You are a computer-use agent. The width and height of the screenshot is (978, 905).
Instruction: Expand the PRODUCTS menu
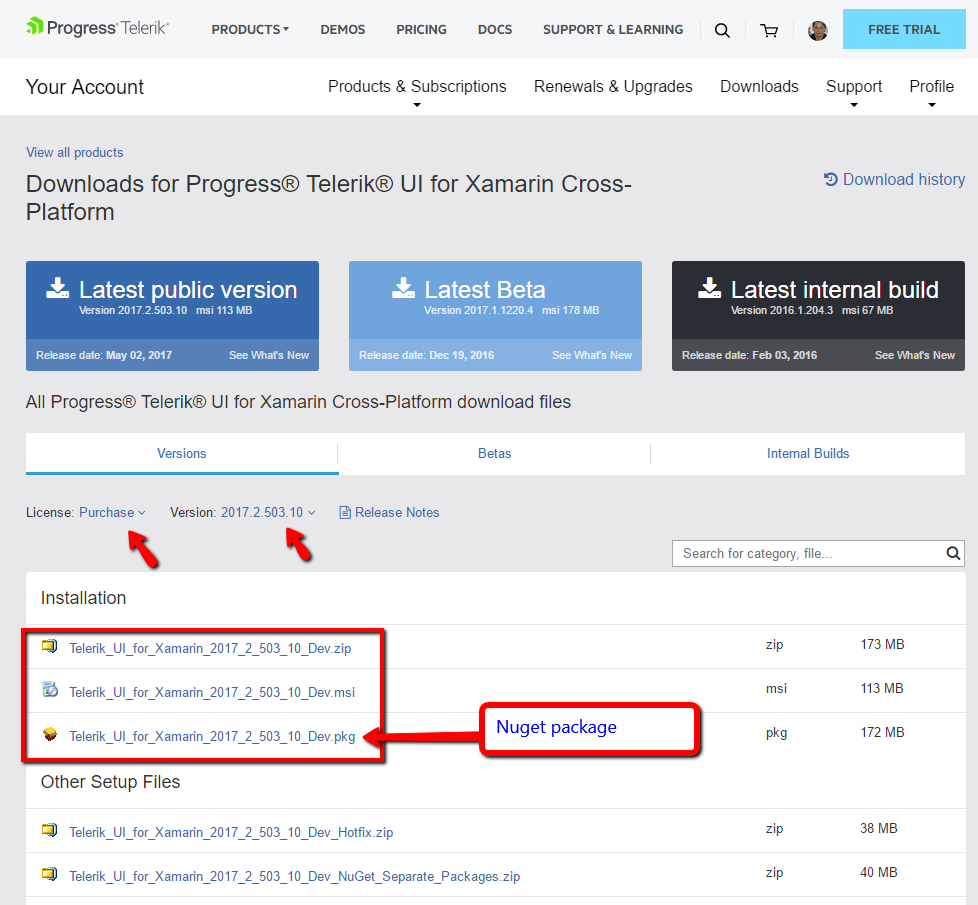click(x=250, y=29)
